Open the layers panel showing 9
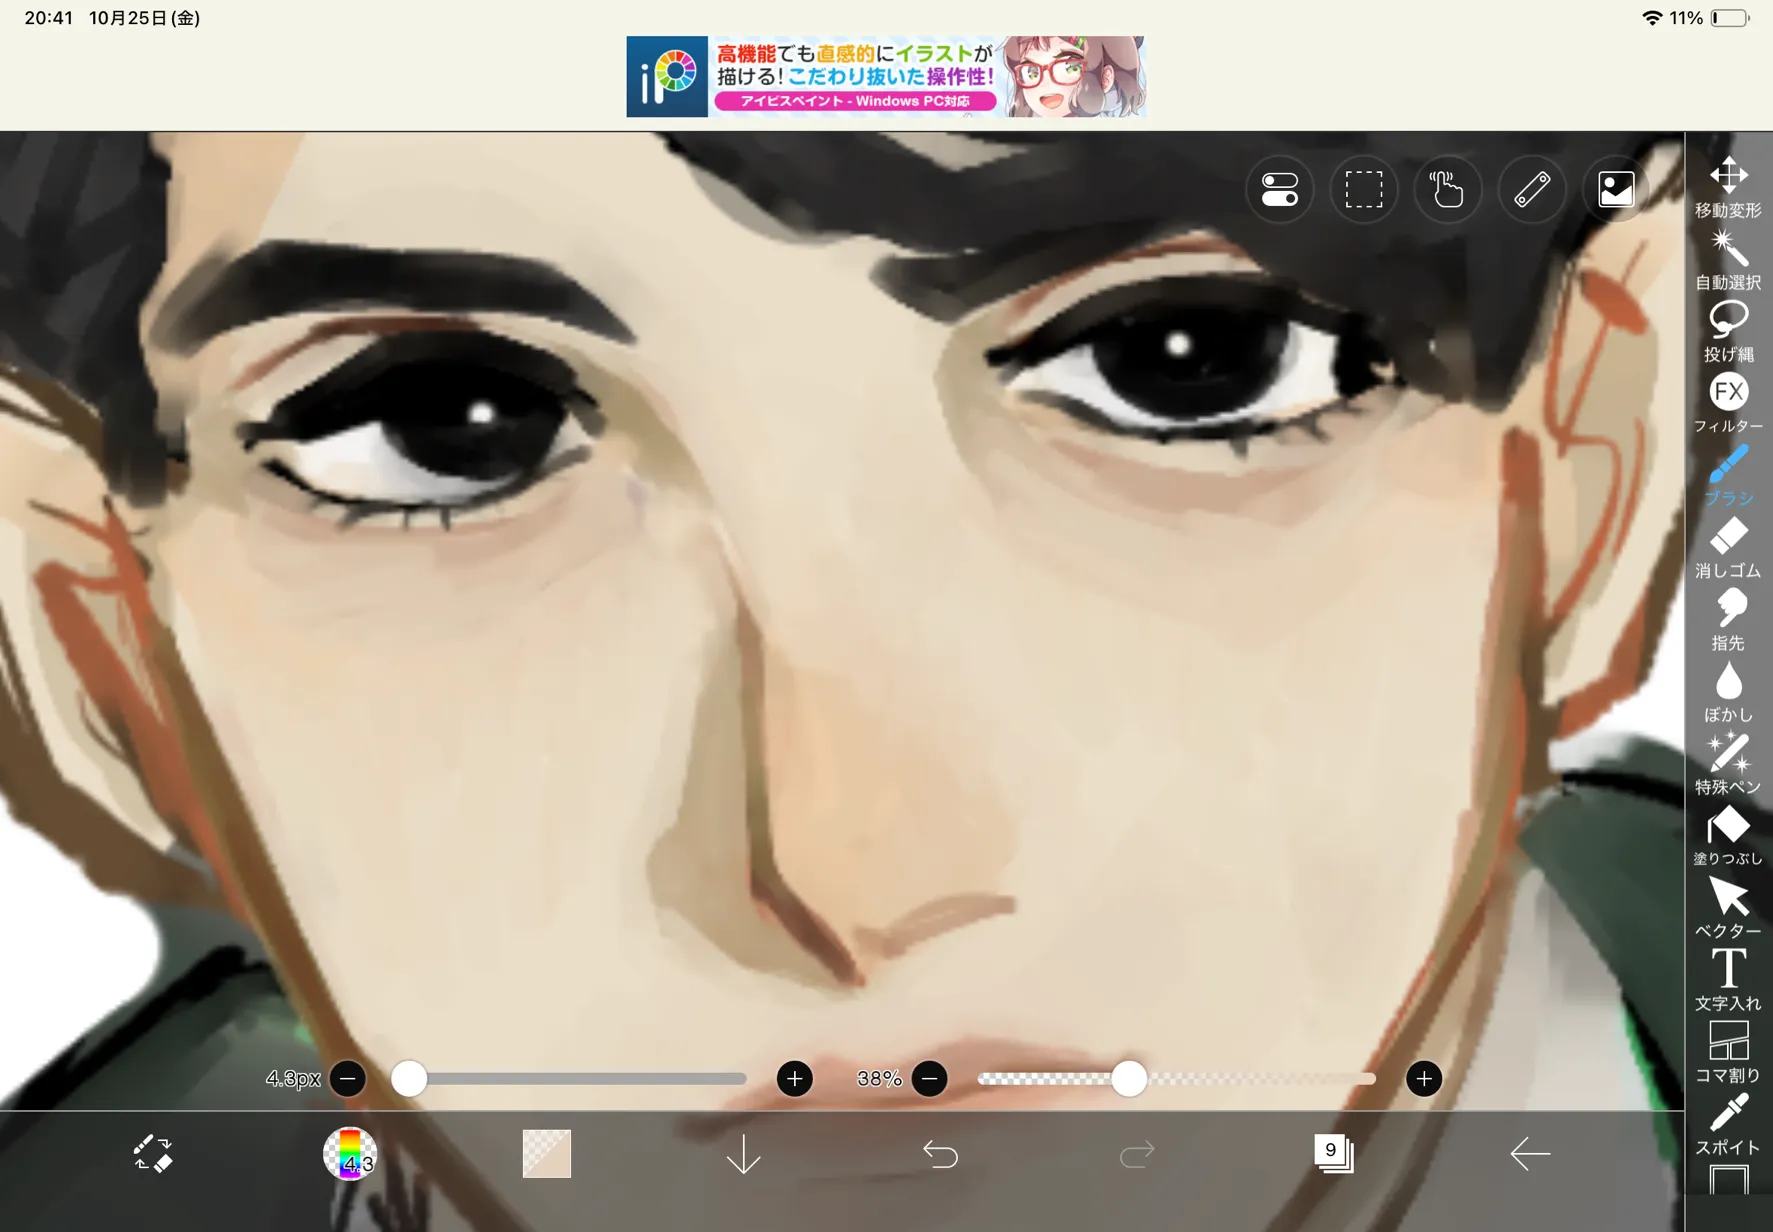1773x1232 pixels. [x=1333, y=1153]
